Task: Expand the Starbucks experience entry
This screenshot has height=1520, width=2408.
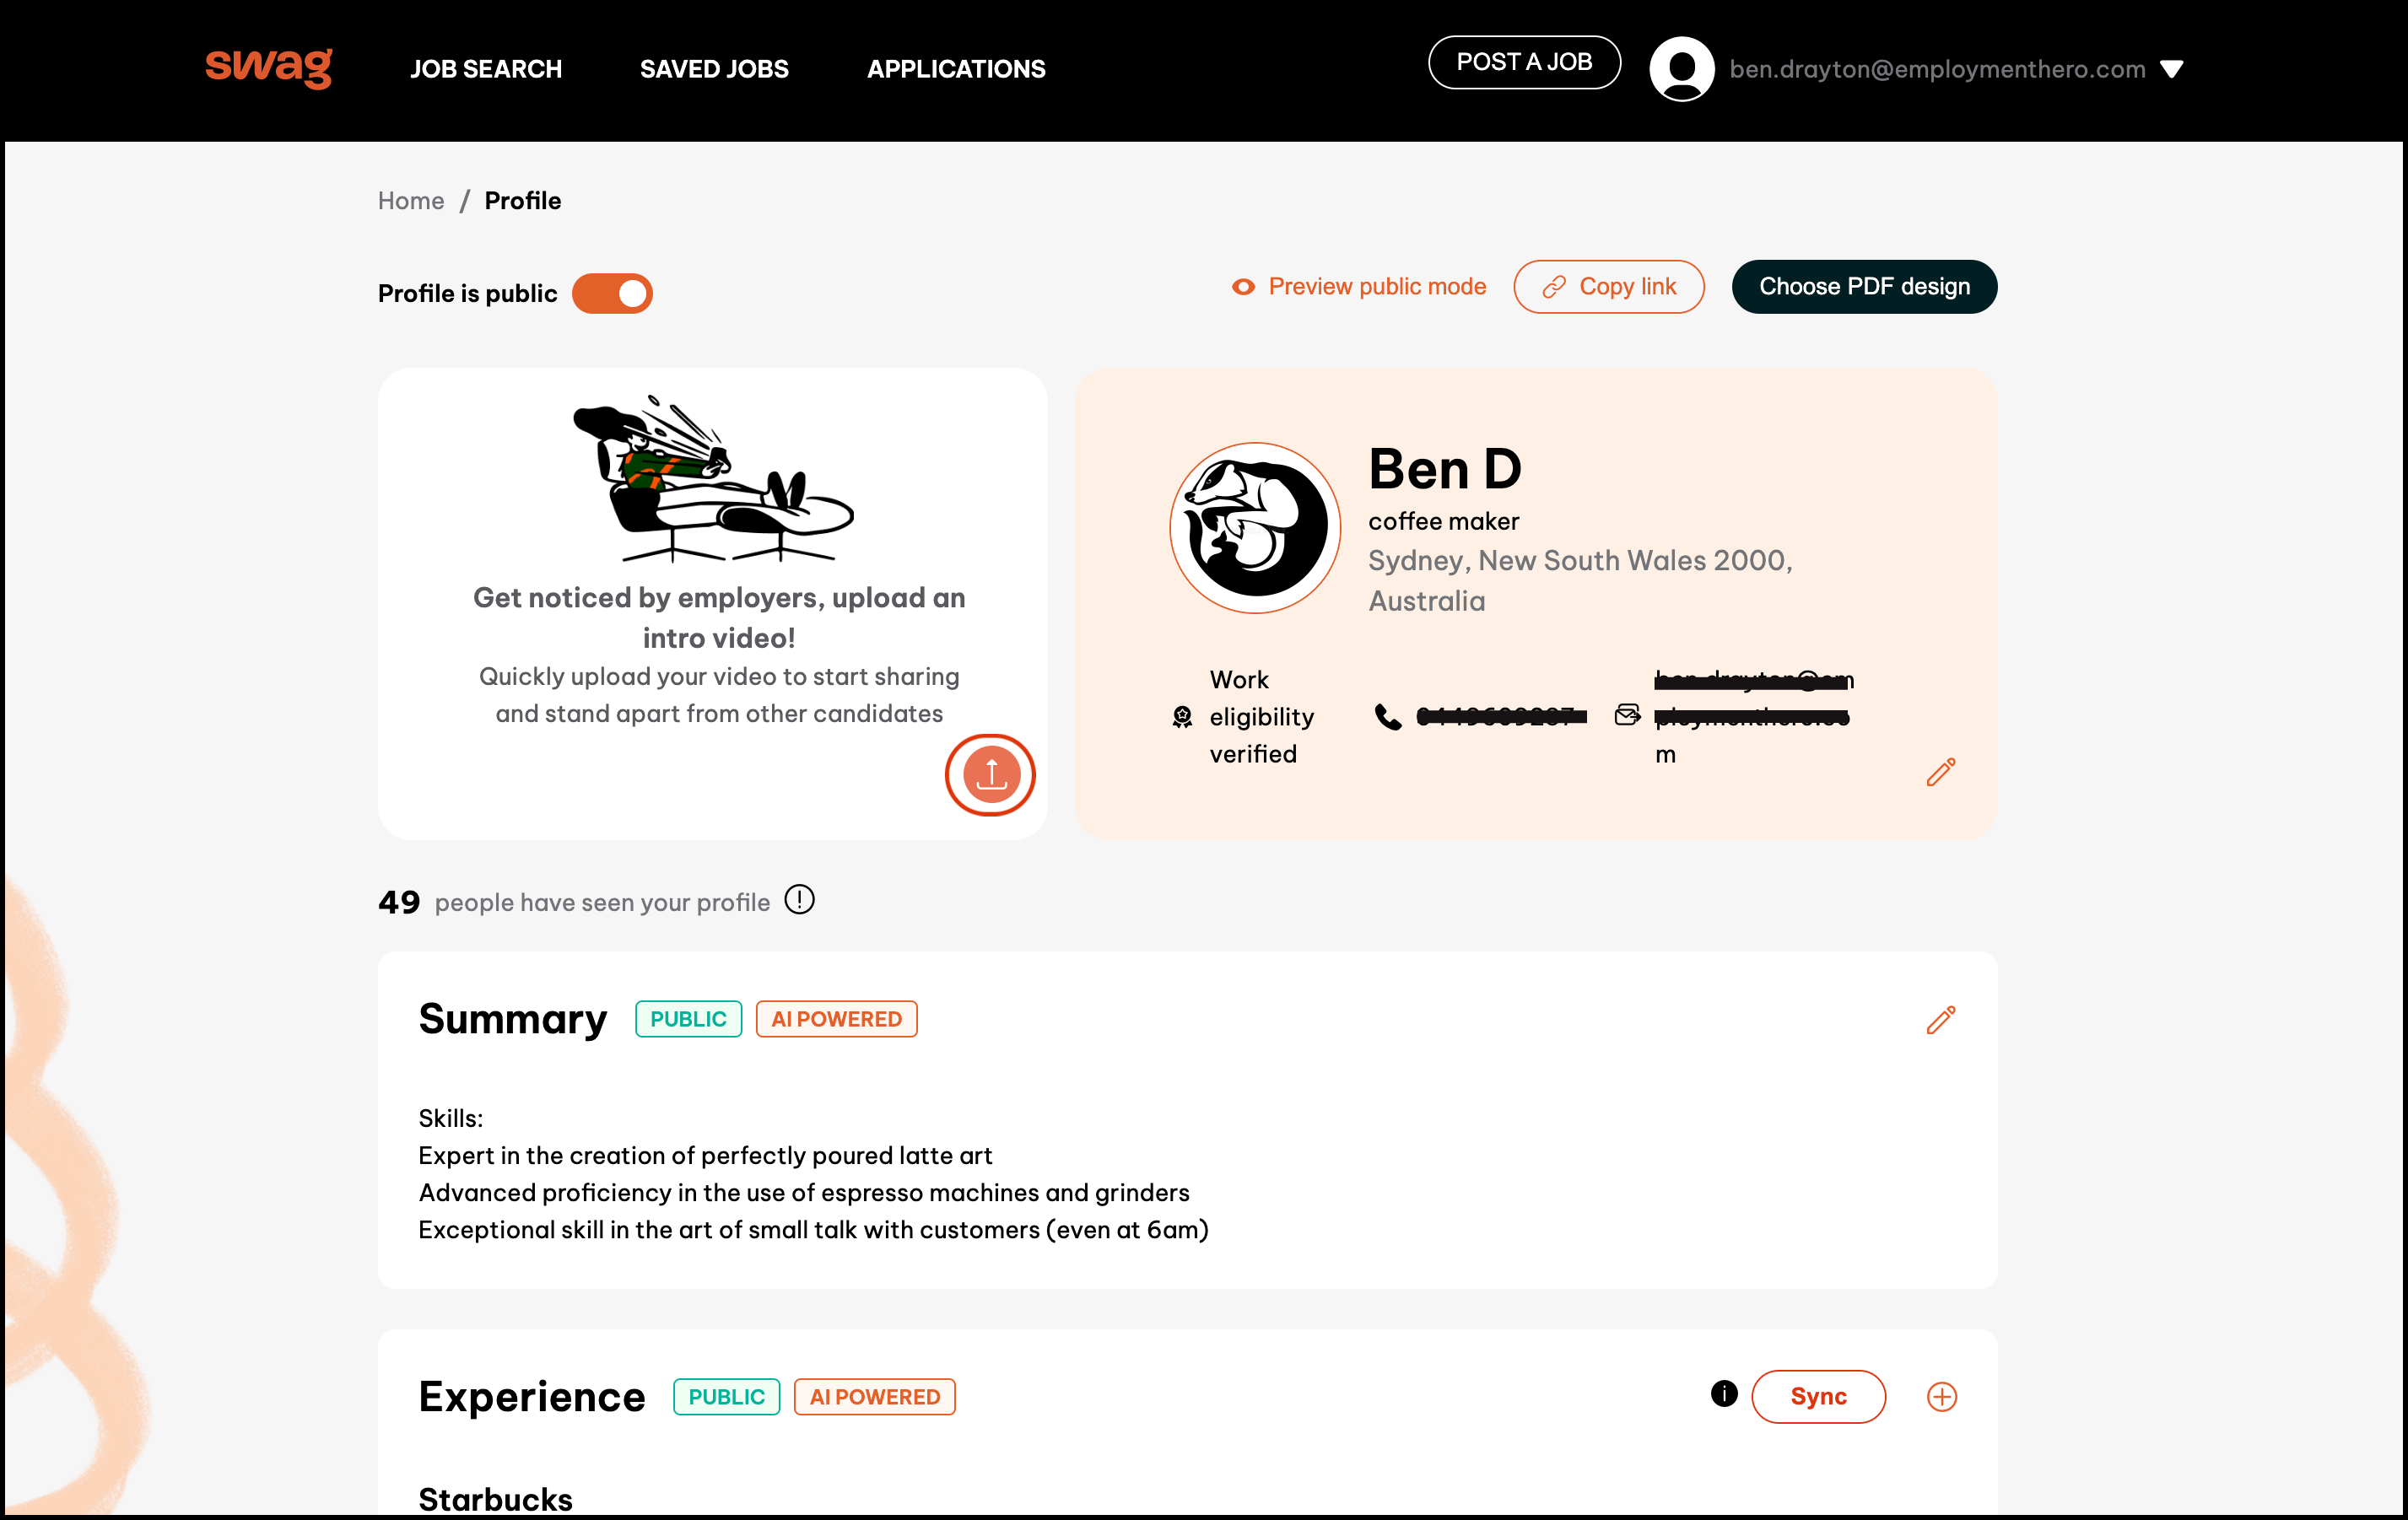Action: point(495,1497)
